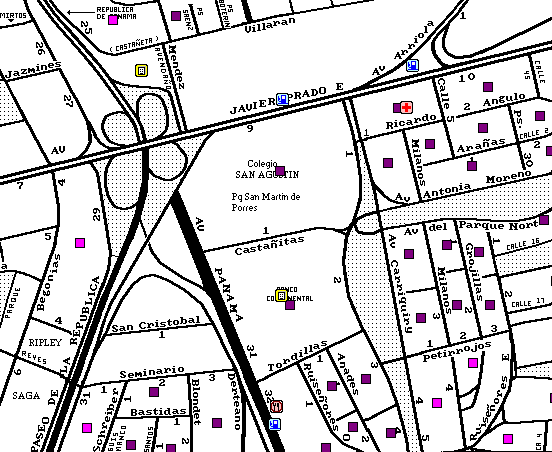Click the red restaurant icon on Av Panama

pos(277,407)
